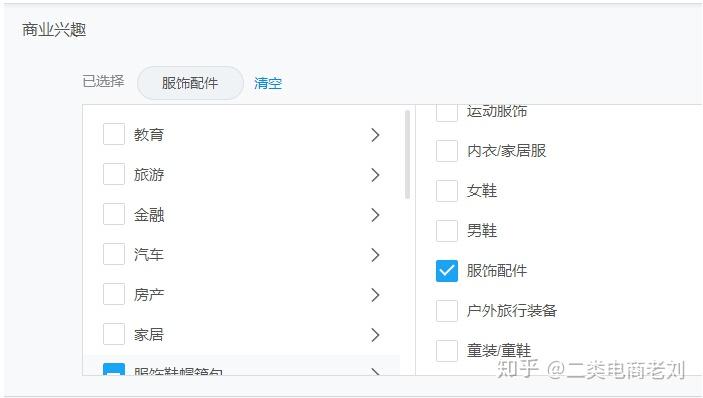Check the 汽车 checkbox
The width and height of the screenshot is (703, 398).
point(114,255)
